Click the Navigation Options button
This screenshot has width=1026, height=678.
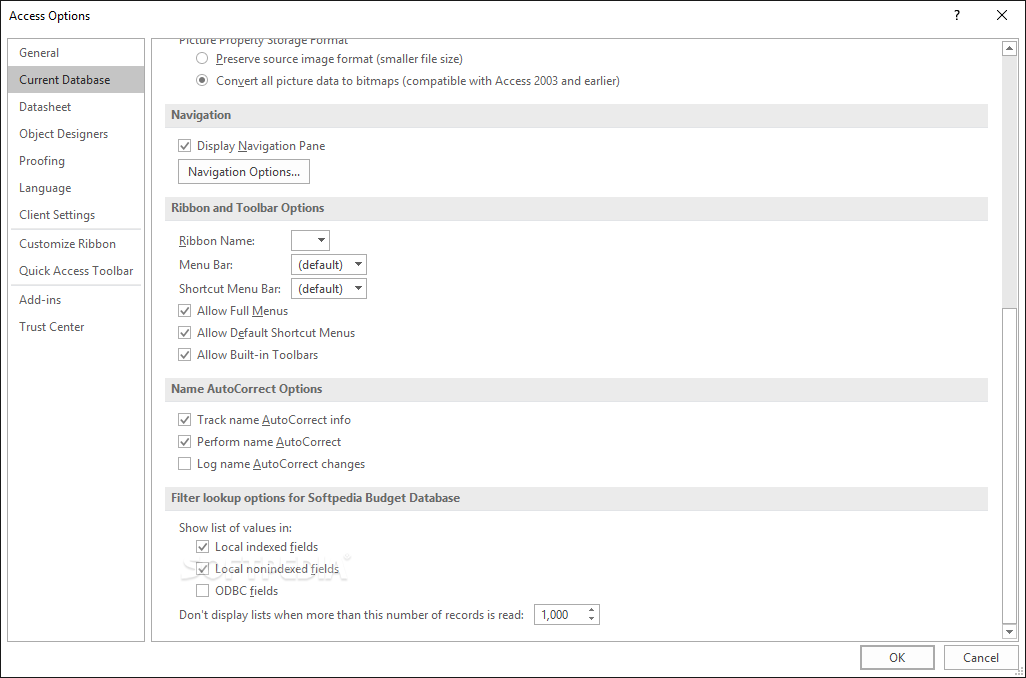(x=243, y=172)
